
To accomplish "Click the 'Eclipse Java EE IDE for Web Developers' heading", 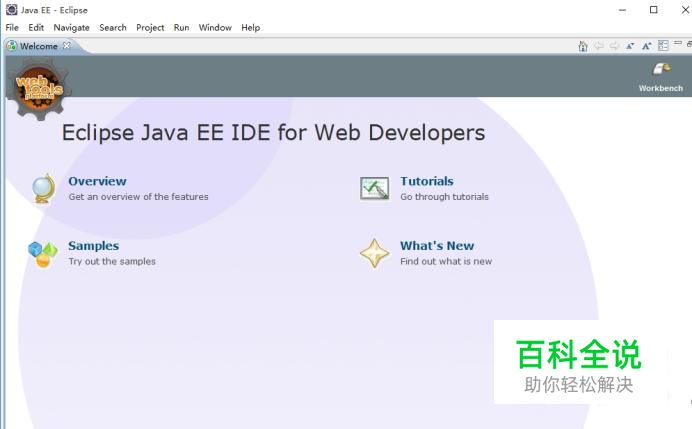I will [x=274, y=133].
